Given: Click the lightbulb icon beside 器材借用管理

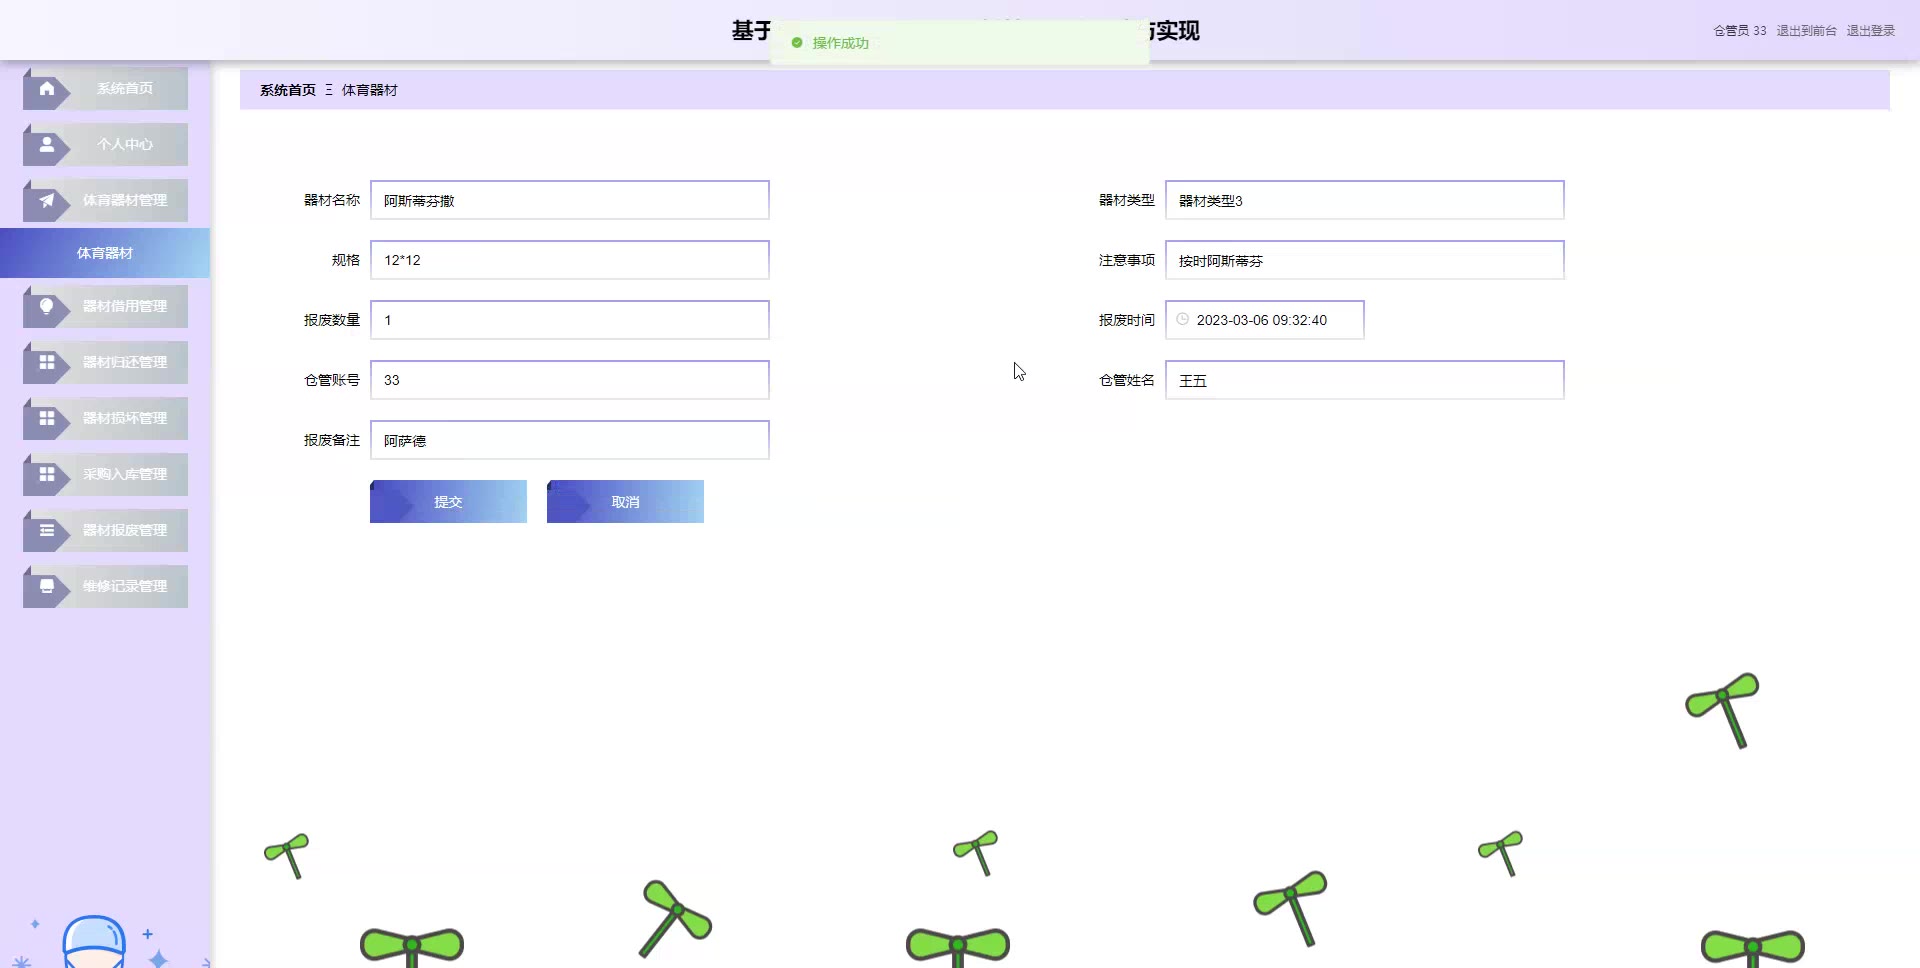Looking at the screenshot, I should (46, 306).
